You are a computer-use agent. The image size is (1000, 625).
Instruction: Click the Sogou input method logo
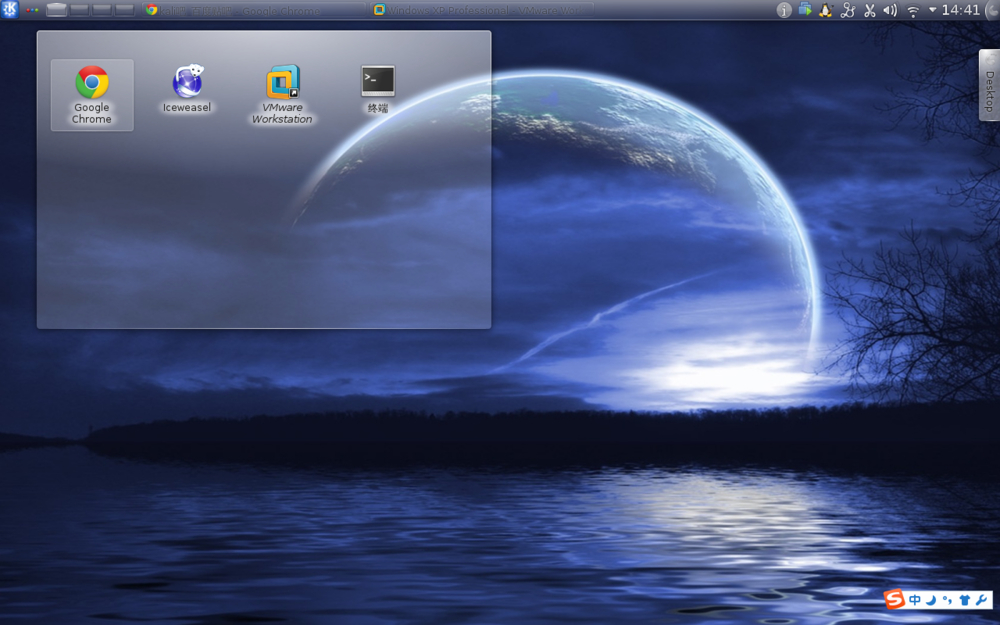pos(895,599)
